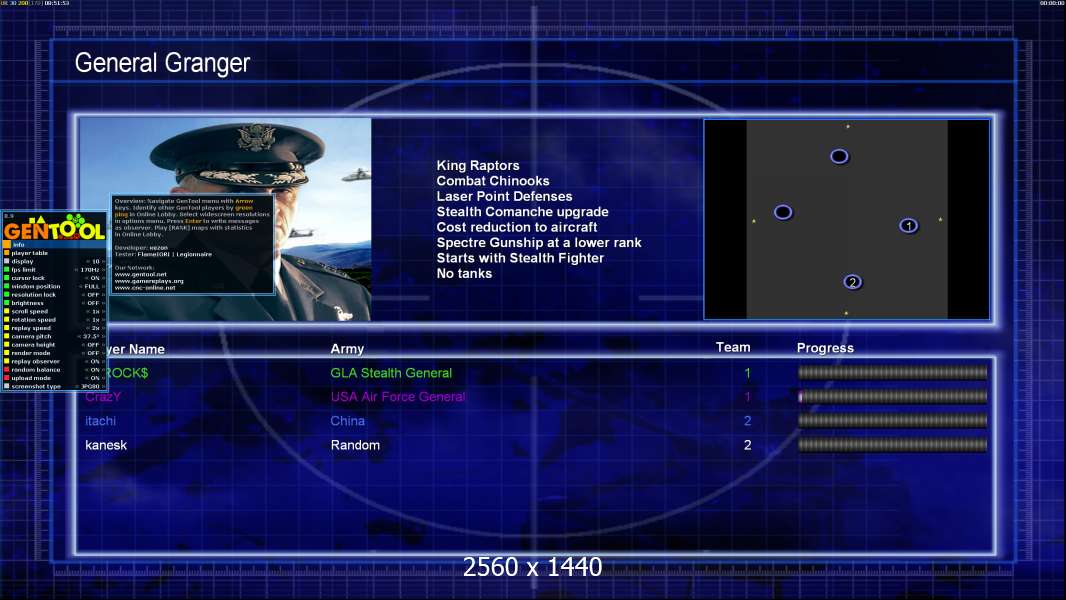Image resolution: width=1066 pixels, height=600 pixels.
Task: Select the screenshot type menu label
Action: click(x=36, y=387)
